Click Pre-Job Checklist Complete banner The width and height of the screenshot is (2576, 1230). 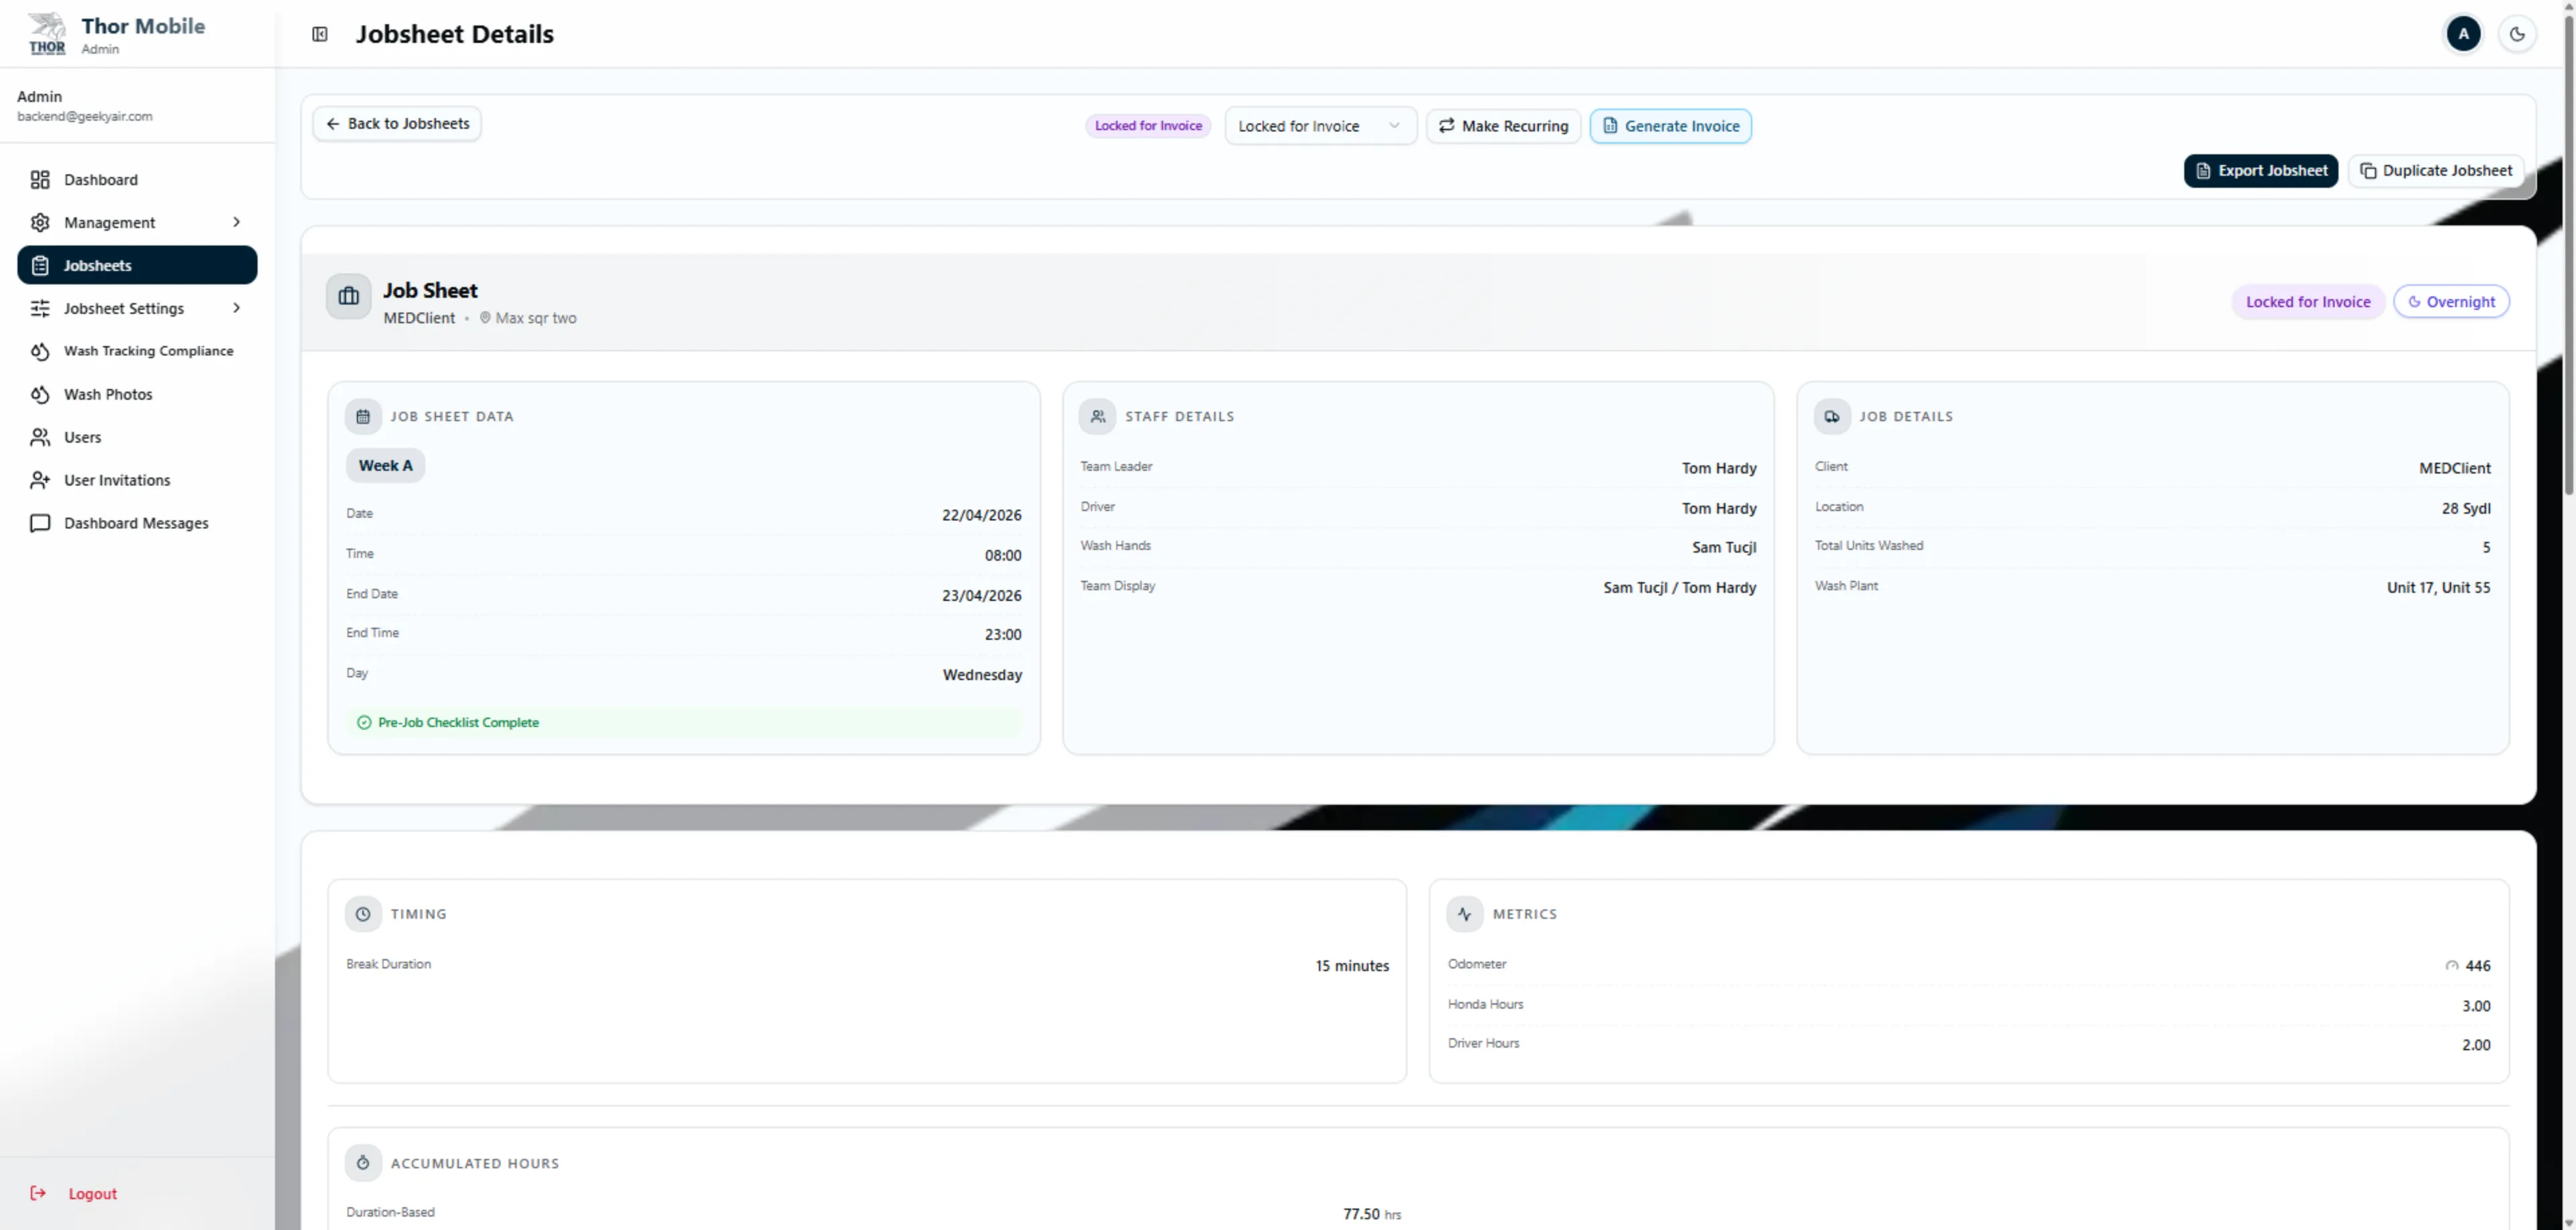684,723
